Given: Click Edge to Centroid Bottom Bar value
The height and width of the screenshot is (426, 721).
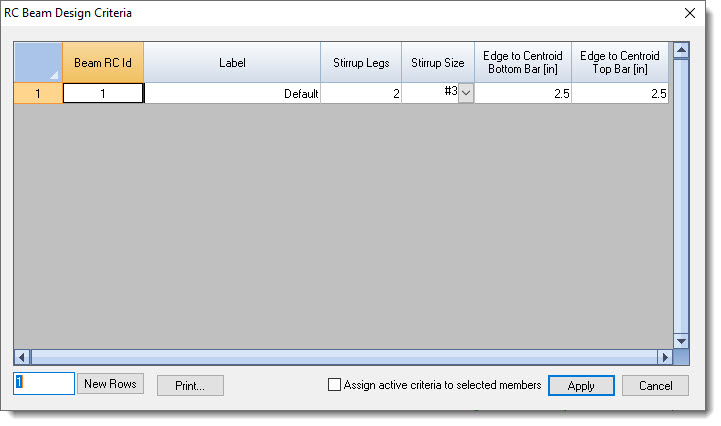Looking at the screenshot, I should [x=522, y=93].
